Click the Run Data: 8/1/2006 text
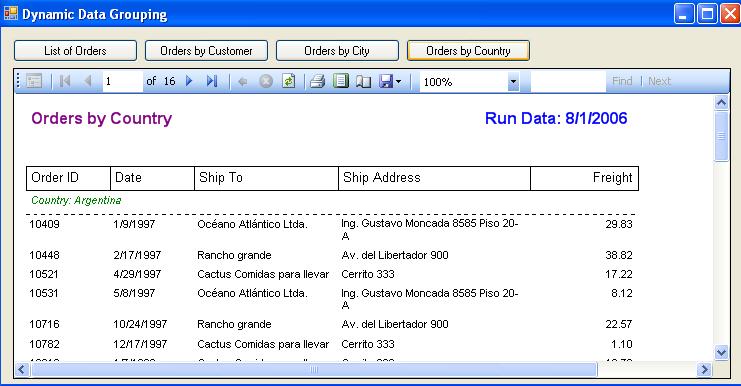741x386 pixels. click(556, 118)
